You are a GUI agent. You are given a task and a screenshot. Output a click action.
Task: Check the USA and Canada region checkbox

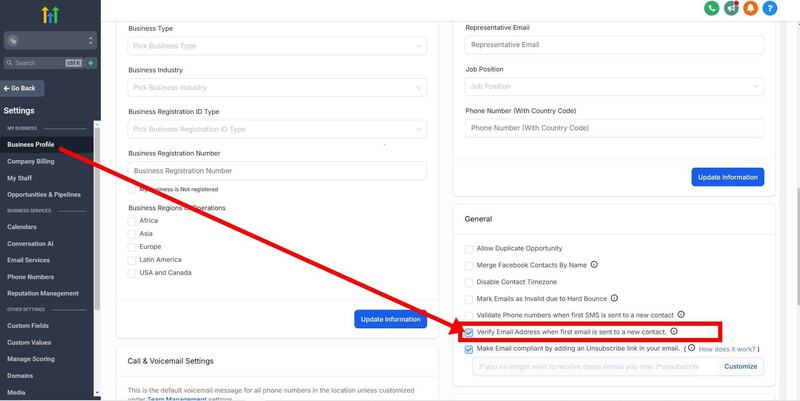(x=132, y=273)
